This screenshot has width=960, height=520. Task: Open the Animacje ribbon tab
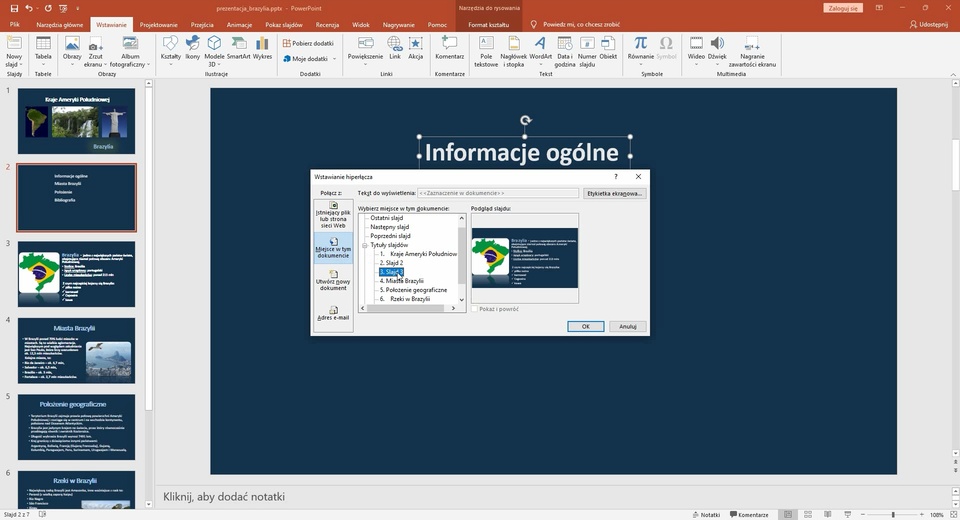point(239,23)
